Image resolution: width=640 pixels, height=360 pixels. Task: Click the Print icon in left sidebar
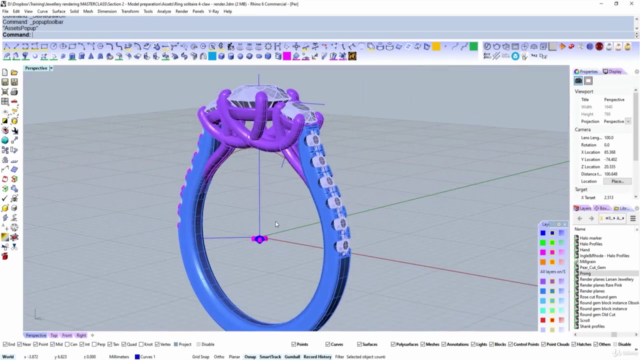pos(14,92)
